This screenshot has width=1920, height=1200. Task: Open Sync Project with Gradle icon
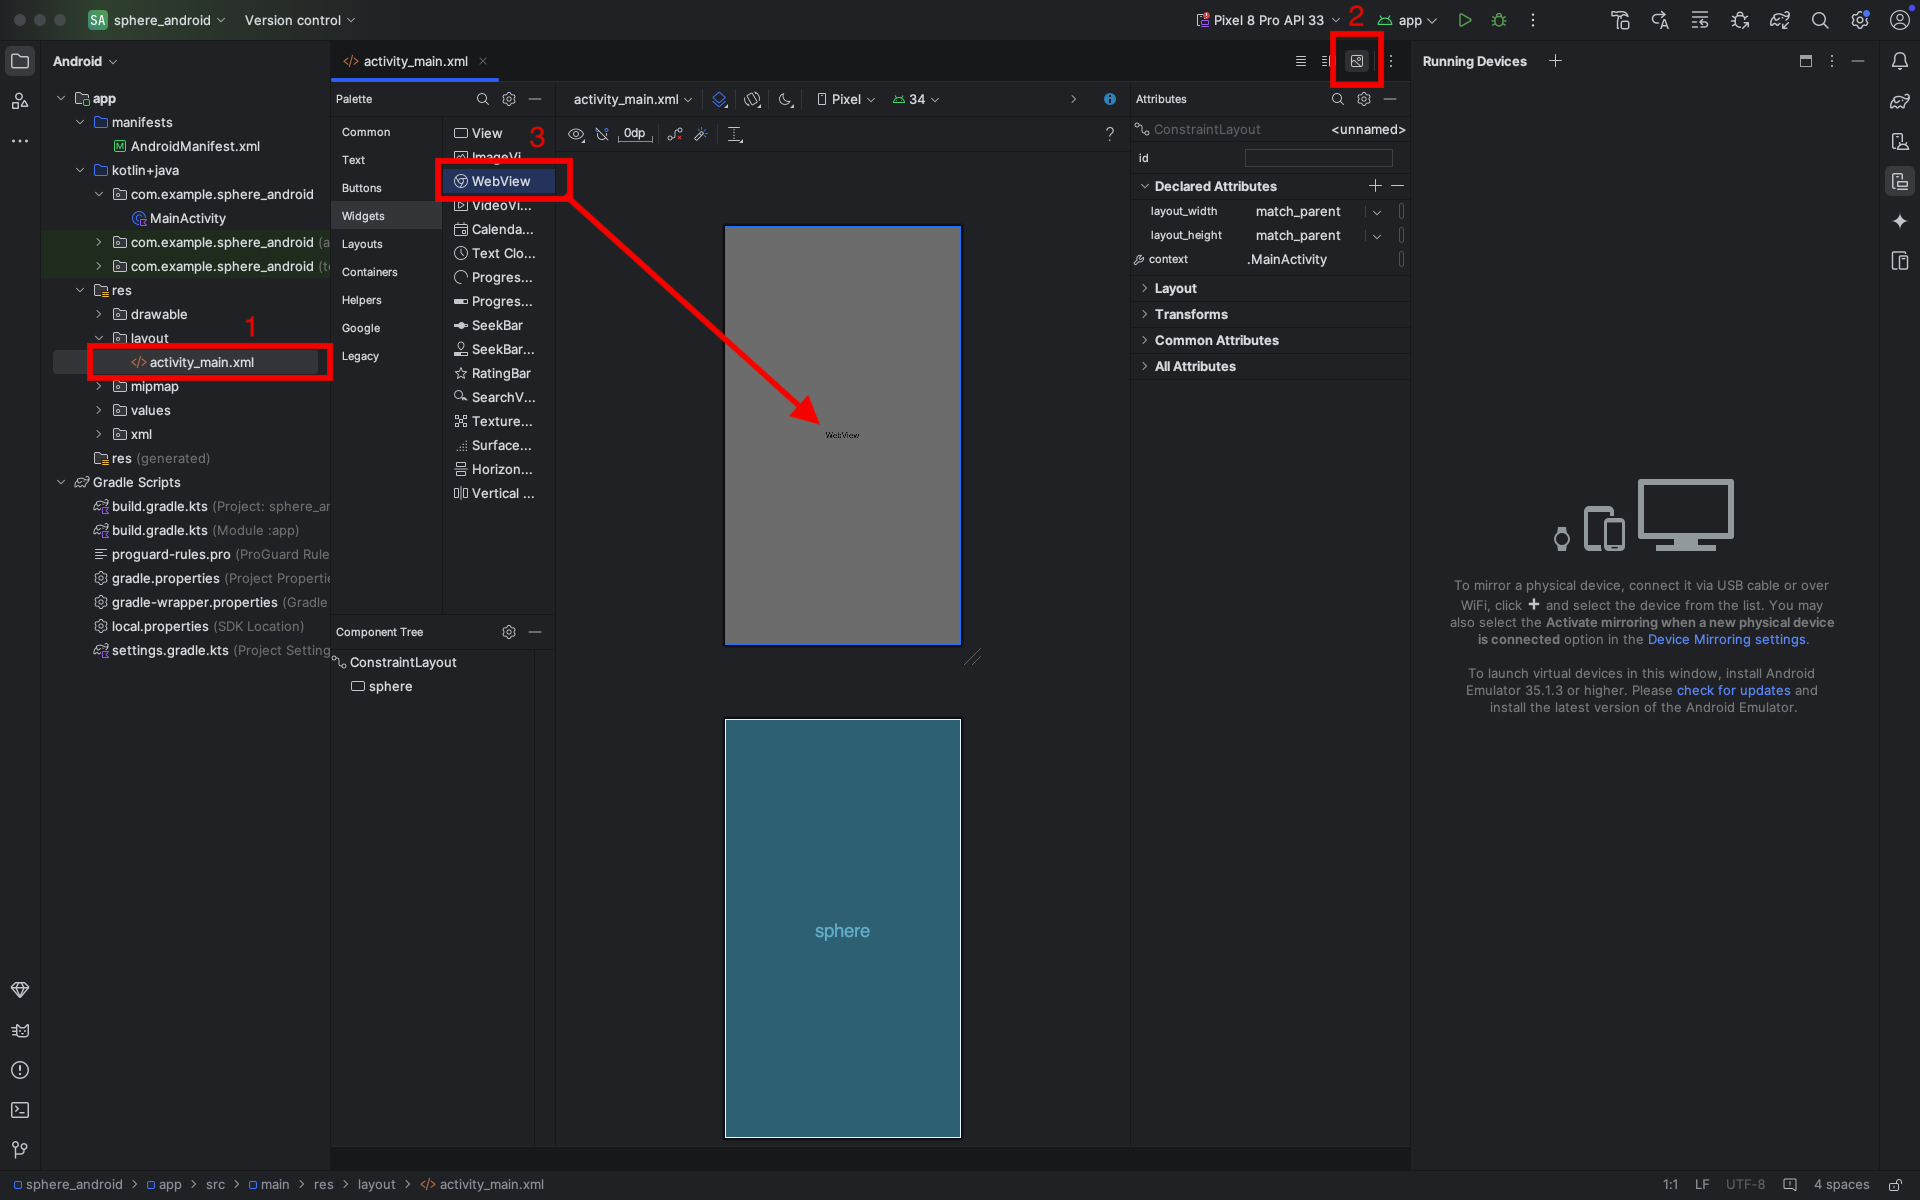(1779, 20)
